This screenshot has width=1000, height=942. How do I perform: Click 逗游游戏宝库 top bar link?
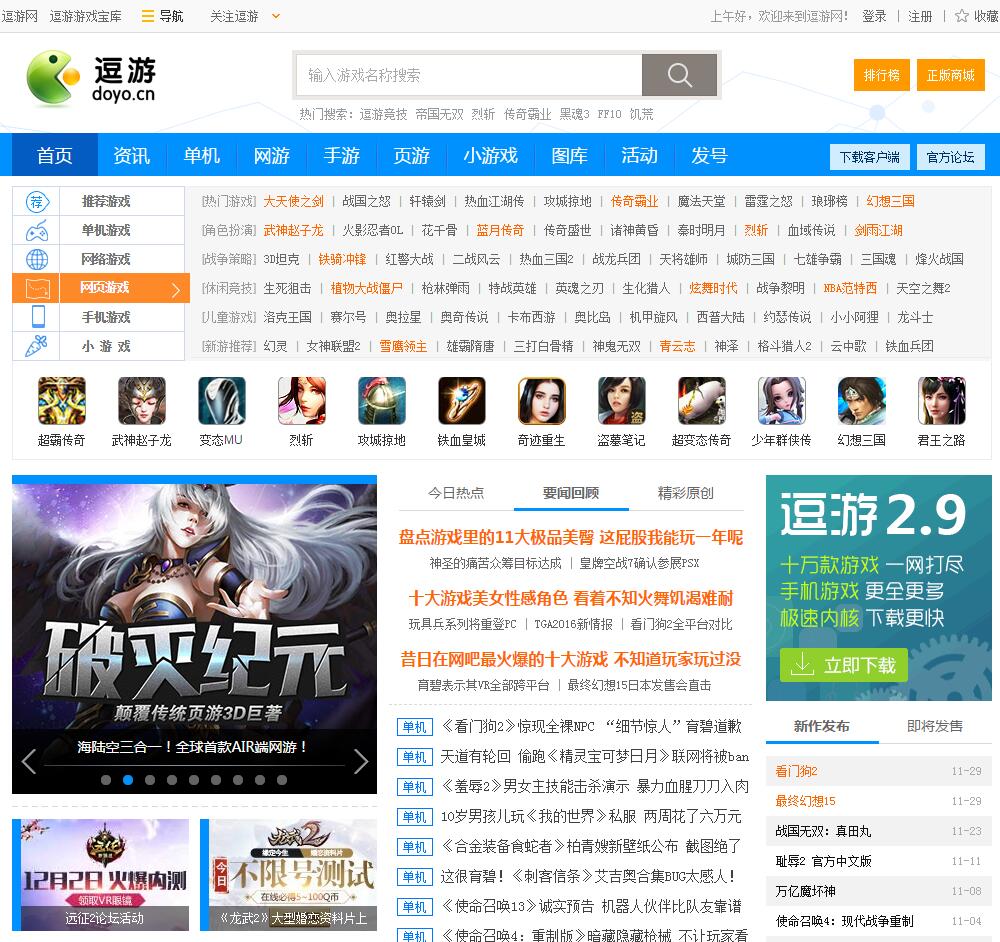(x=85, y=16)
